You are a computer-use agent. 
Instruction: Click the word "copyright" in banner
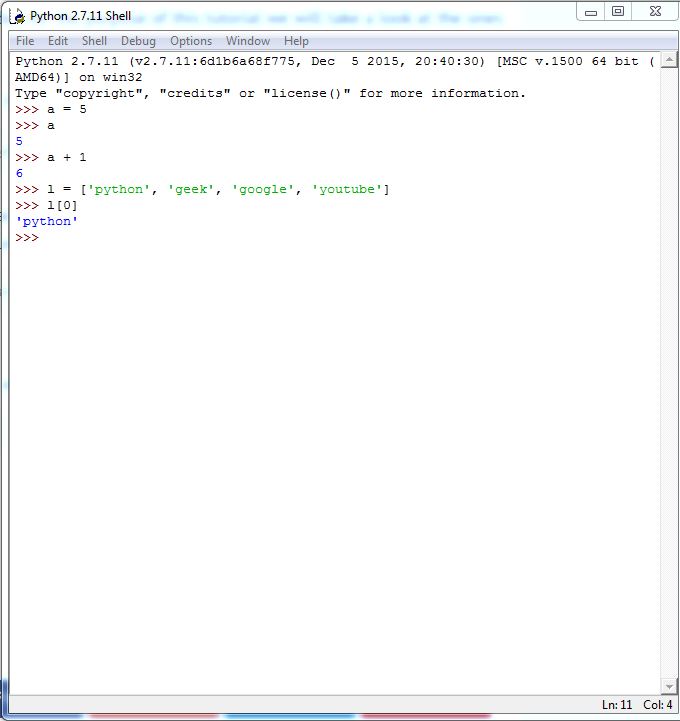tap(99, 93)
